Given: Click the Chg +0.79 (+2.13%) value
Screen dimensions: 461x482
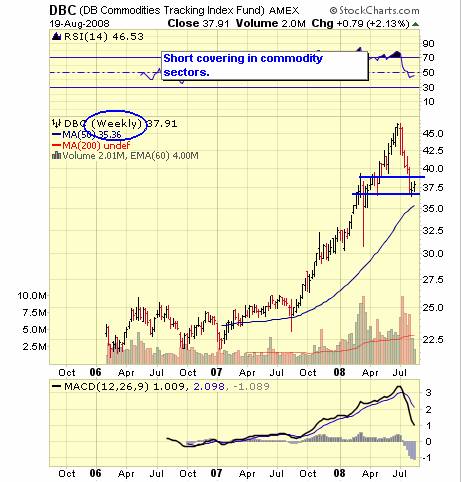Looking at the screenshot, I should tap(360, 23).
